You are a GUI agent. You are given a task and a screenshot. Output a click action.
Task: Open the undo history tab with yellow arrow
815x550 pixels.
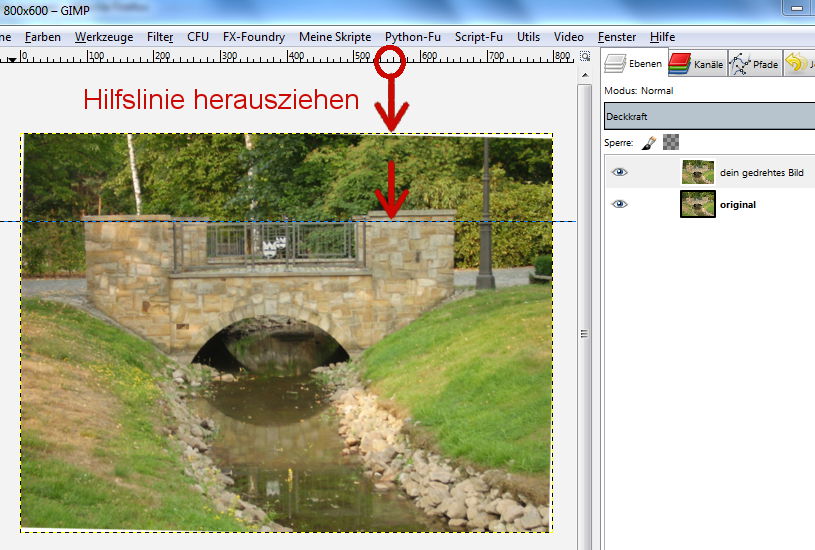(x=798, y=64)
